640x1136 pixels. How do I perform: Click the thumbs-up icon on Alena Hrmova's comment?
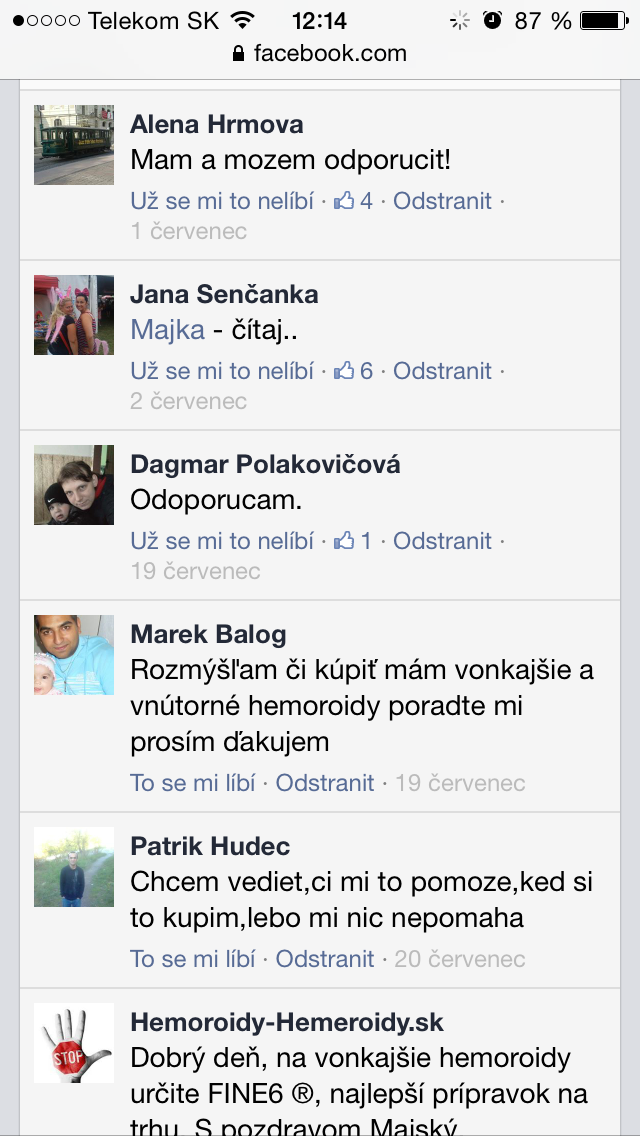(344, 201)
